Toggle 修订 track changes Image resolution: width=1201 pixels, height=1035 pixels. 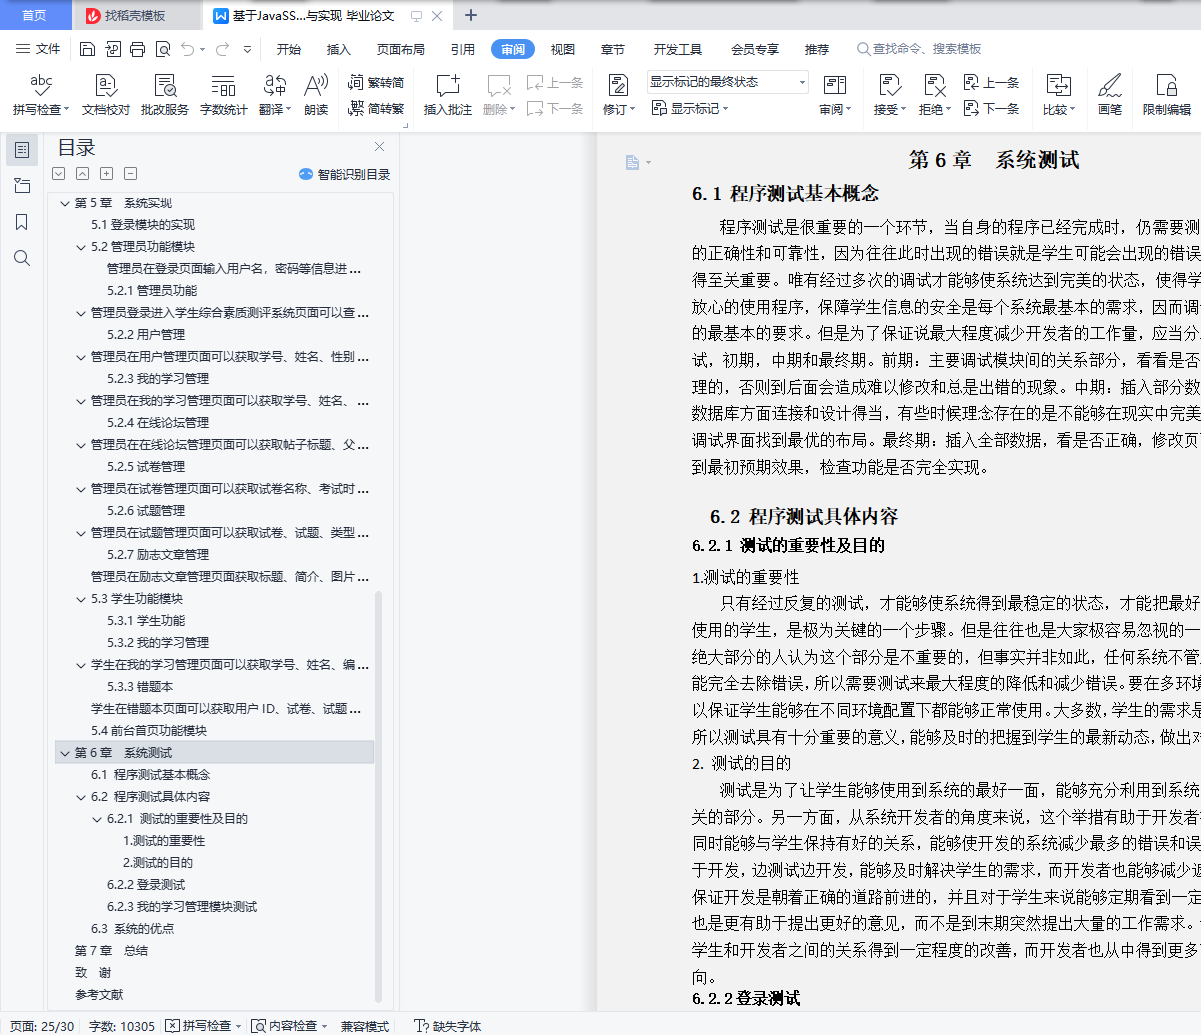coord(619,95)
